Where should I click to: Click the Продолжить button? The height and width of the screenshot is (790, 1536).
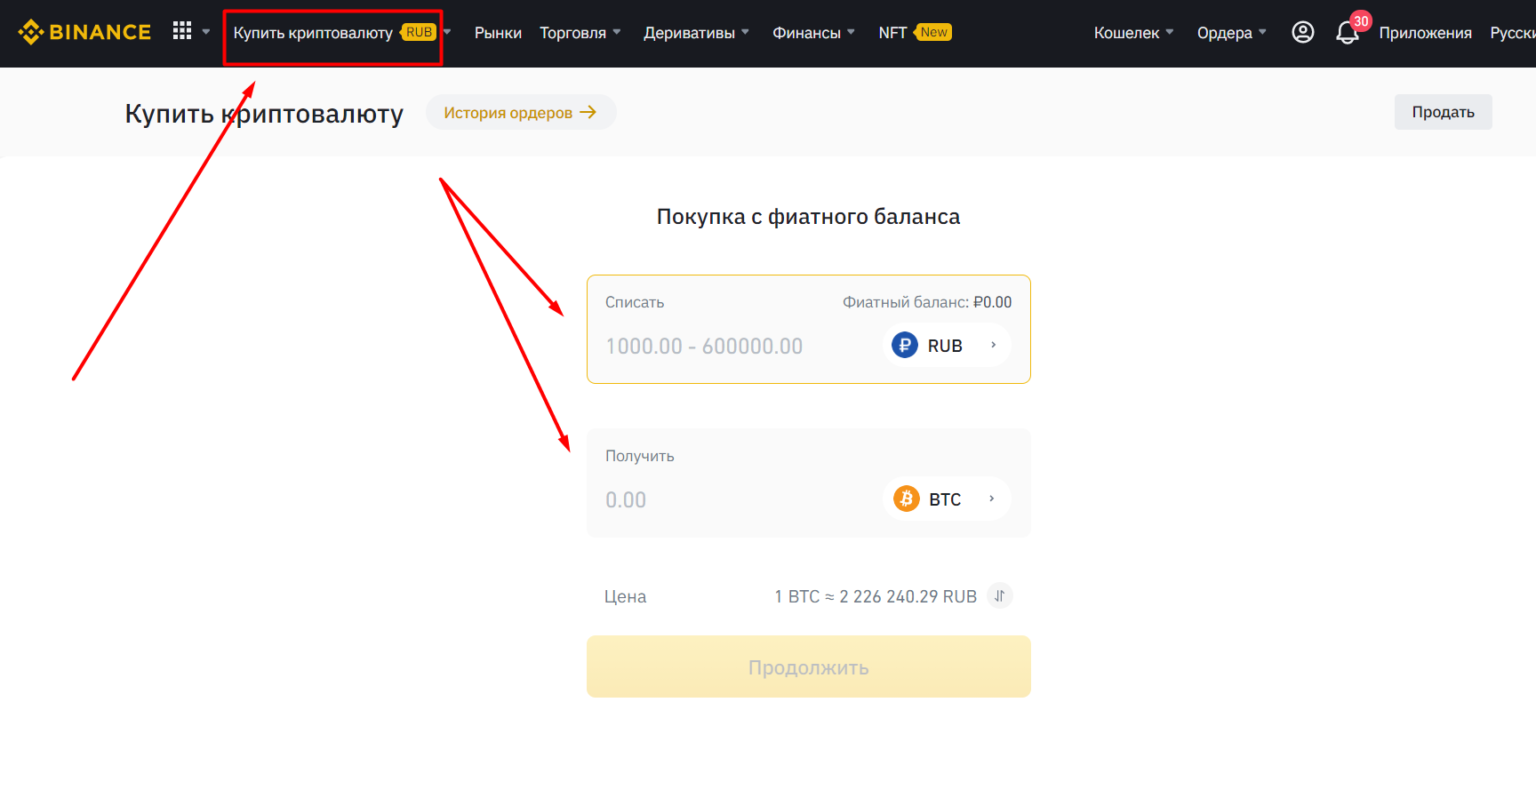click(x=808, y=667)
